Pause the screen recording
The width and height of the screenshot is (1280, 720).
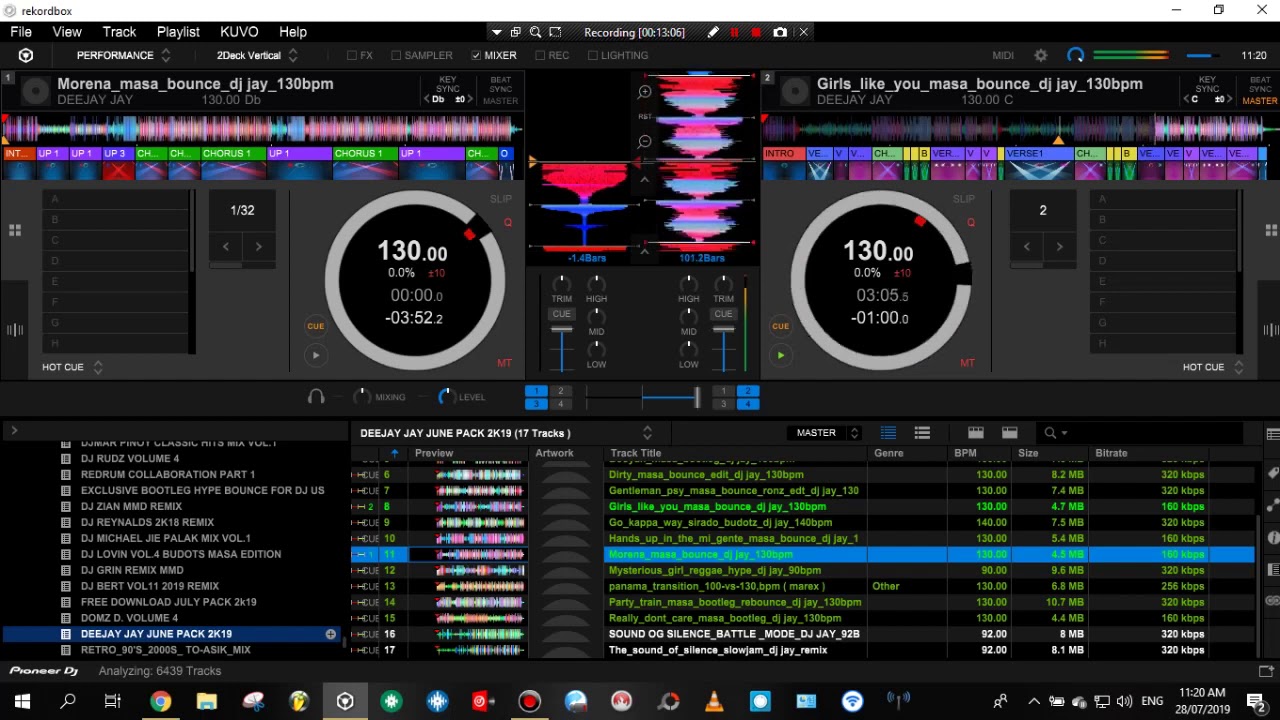[734, 32]
